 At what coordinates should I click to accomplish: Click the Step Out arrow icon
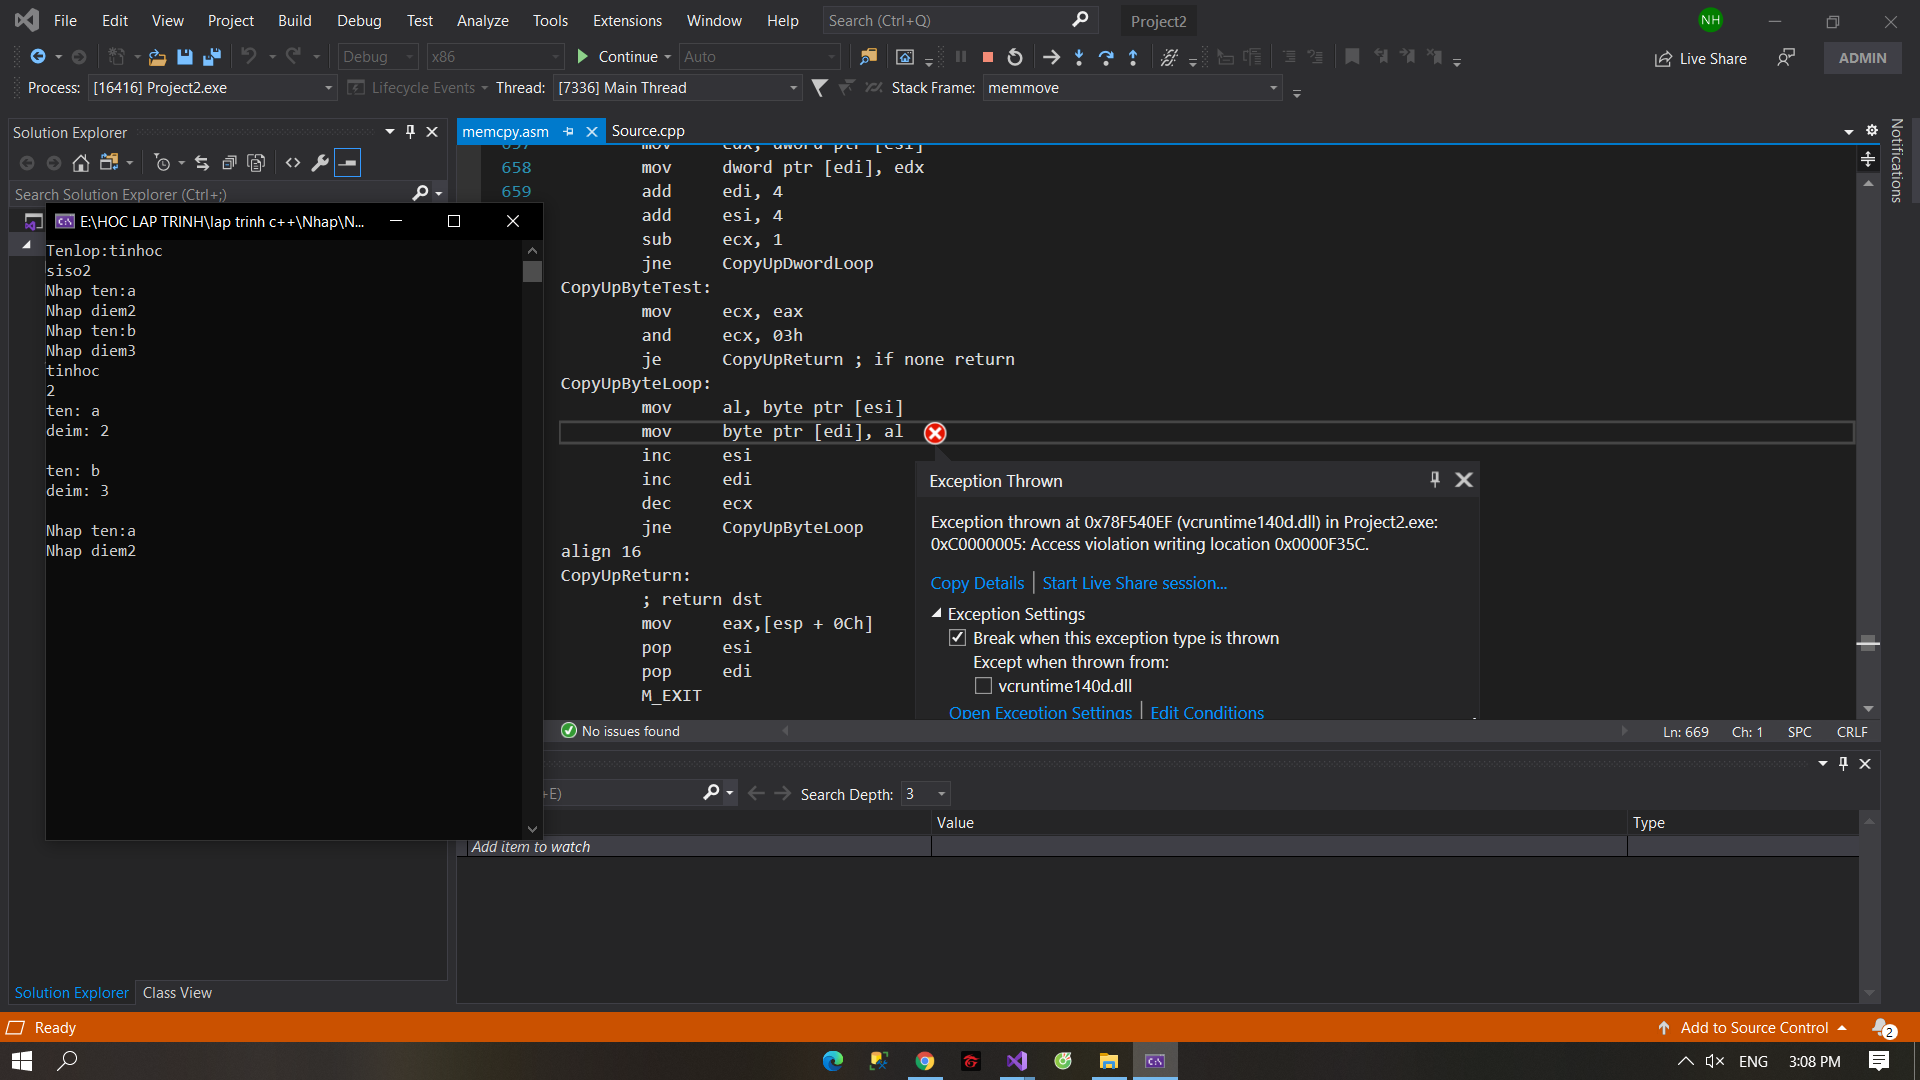click(x=1133, y=57)
